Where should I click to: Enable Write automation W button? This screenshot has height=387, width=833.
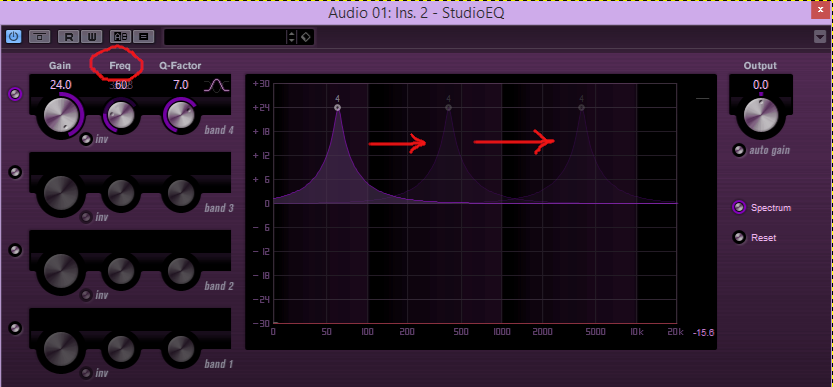[x=91, y=37]
